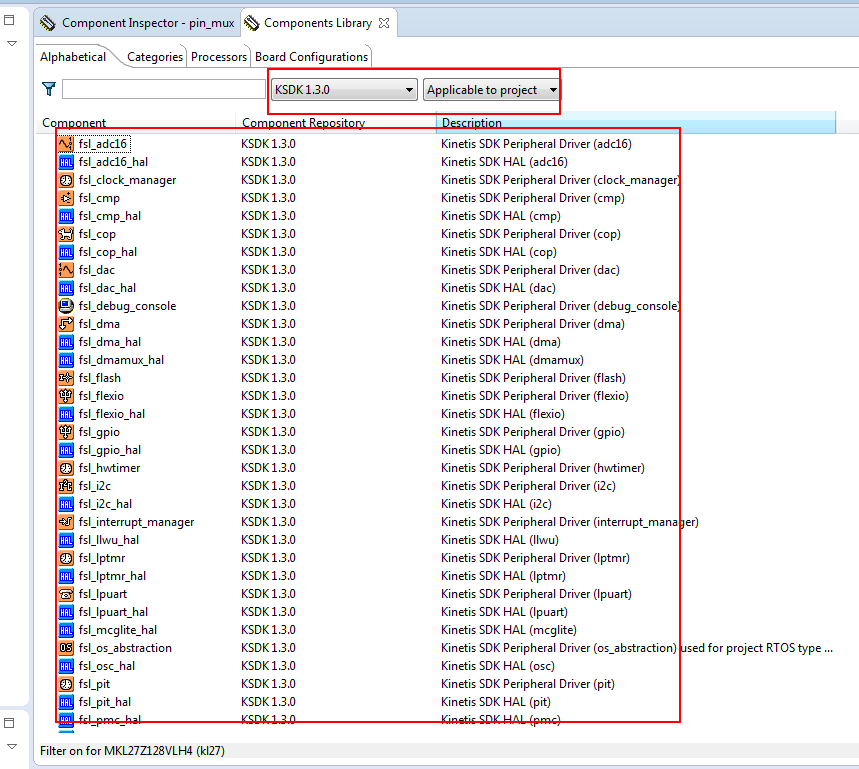Click 'Kinetis SDK Peripheral Driver (flash)' description
The height and width of the screenshot is (769, 859).
pos(533,378)
